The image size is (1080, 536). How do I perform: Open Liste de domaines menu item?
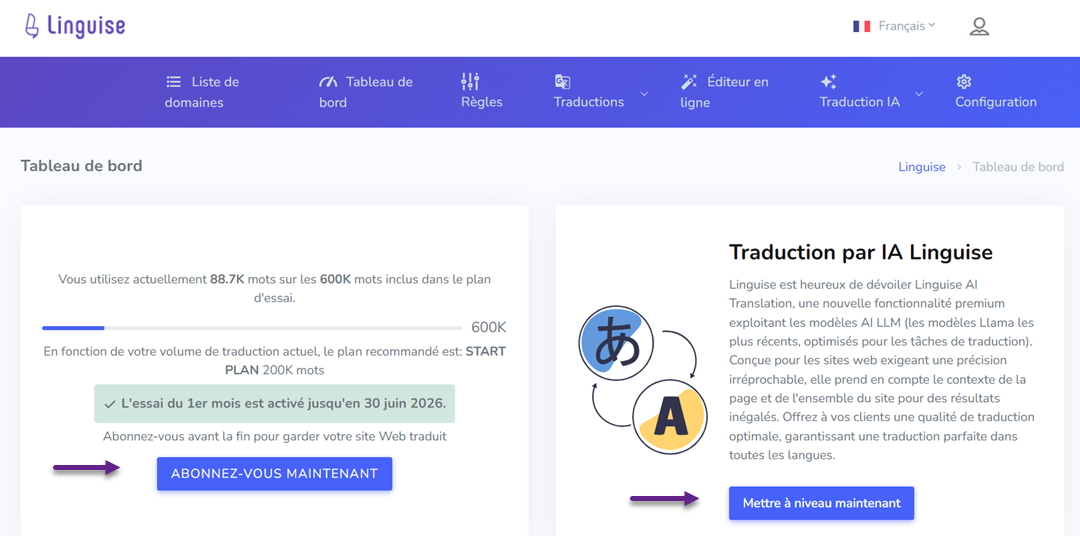pyautogui.click(x=202, y=92)
